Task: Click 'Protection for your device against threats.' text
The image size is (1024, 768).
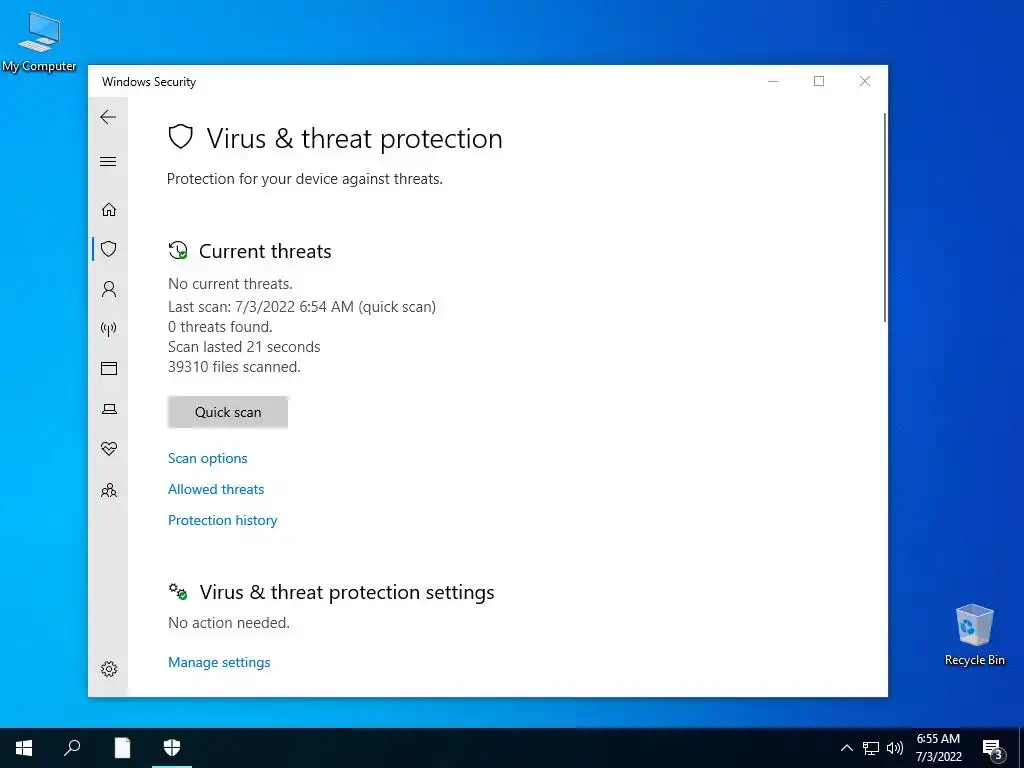Action: [x=304, y=179]
